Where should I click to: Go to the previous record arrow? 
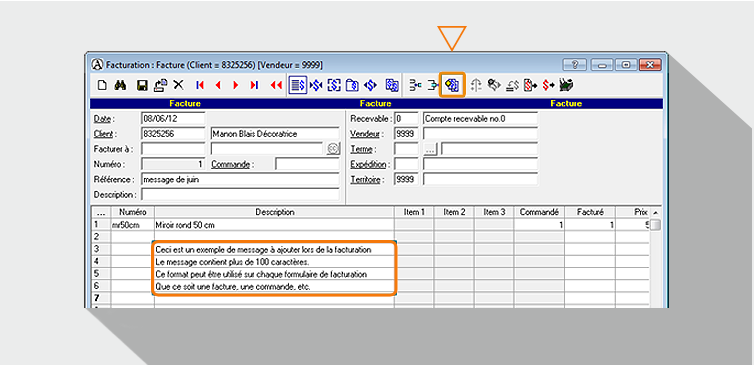coord(218,86)
